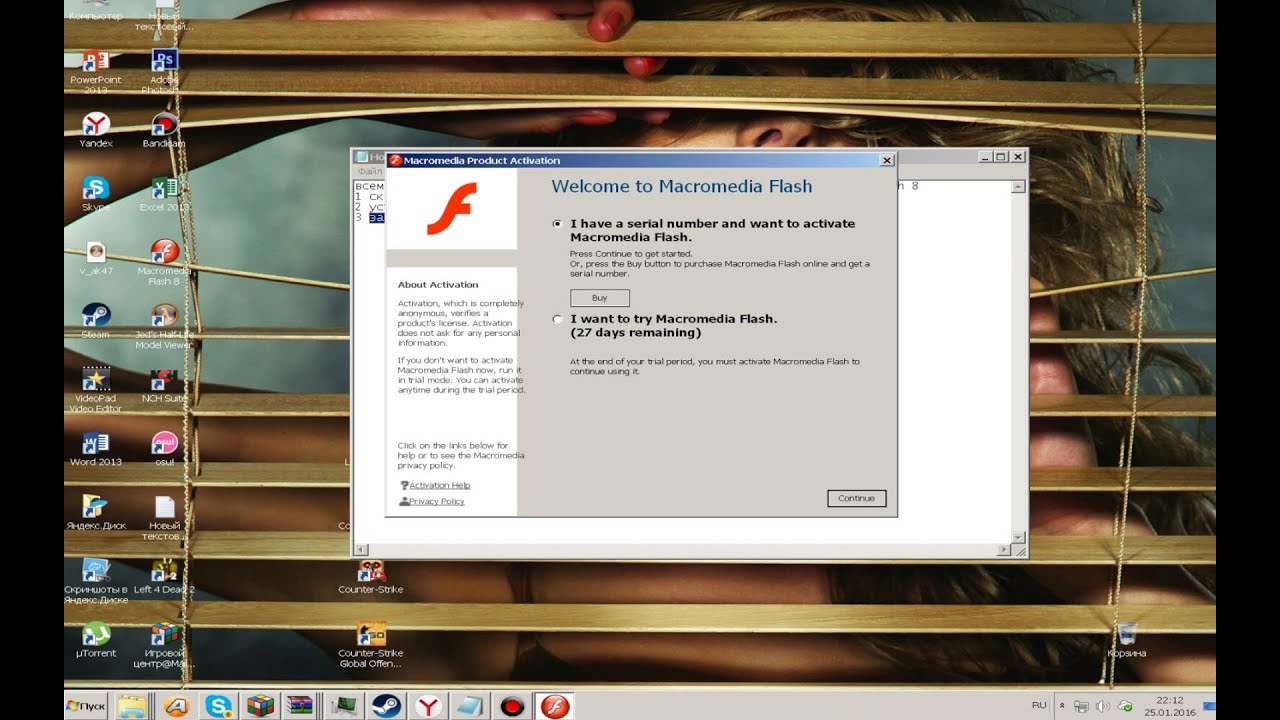The image size is (1280, 720).
Task: Launch Yandex browser desktop icon
Action: tap(96, 130)
